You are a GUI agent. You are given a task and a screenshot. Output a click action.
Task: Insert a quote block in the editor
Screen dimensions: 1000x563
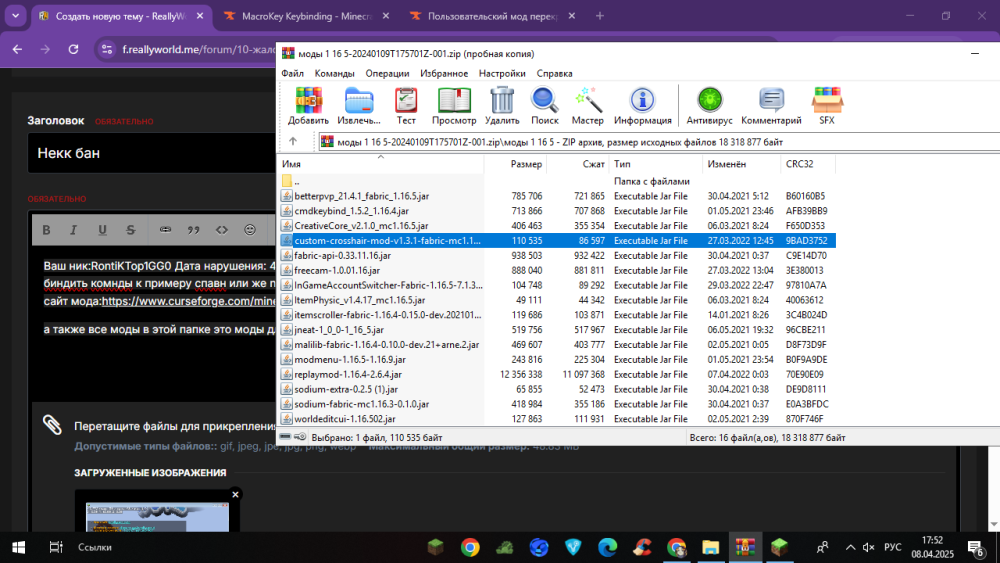point(193,230)
